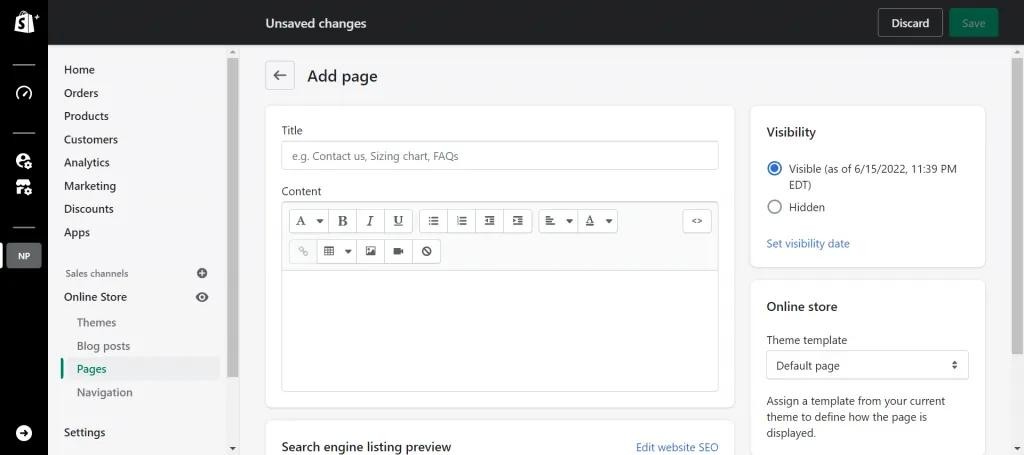This screenshot has height=455, width=1024.
Task: Show HTML source code view
Action: pyautogui.click(x=697, y=221)
